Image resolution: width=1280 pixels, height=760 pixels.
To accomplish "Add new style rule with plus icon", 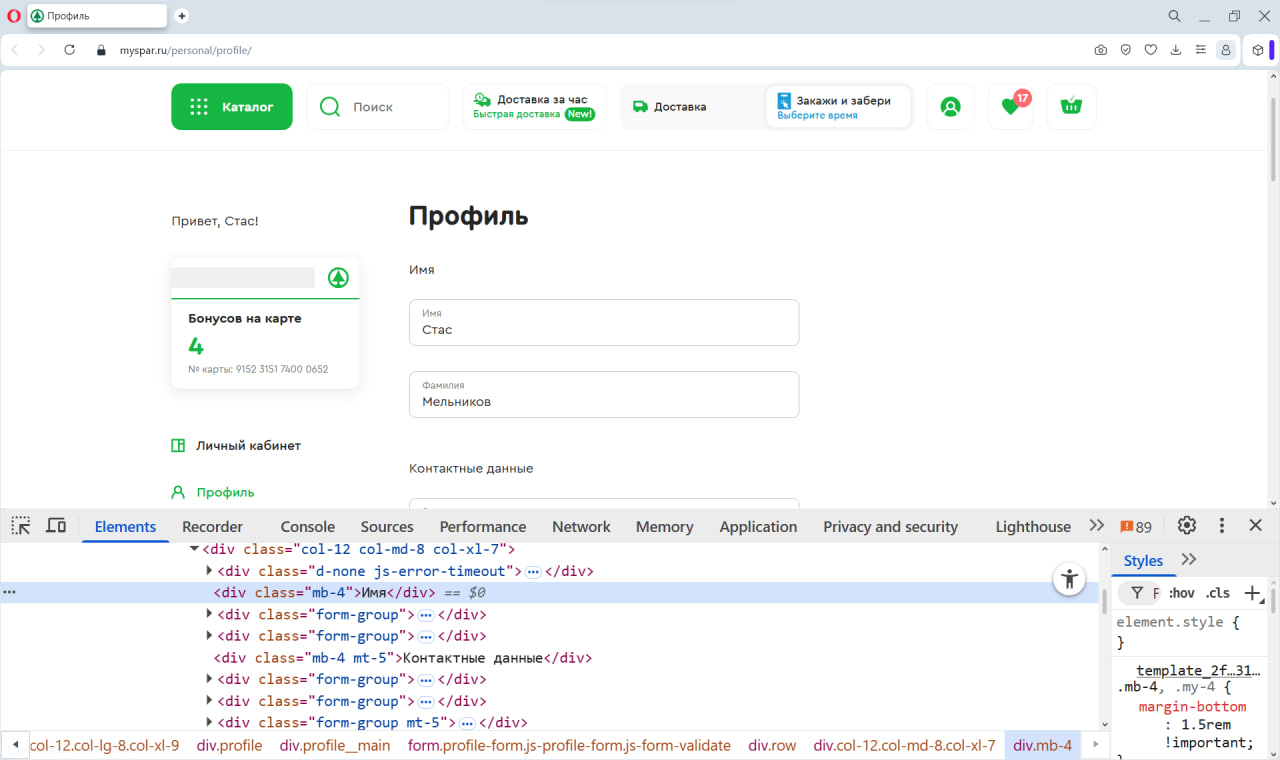I will point(1252,593).
